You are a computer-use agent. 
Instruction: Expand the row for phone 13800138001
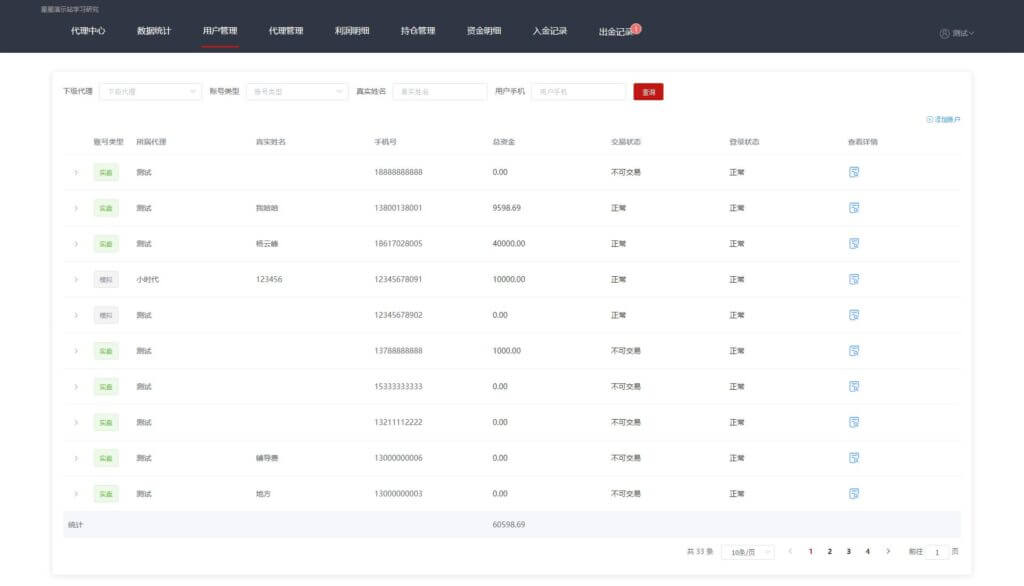coord(76,208)
